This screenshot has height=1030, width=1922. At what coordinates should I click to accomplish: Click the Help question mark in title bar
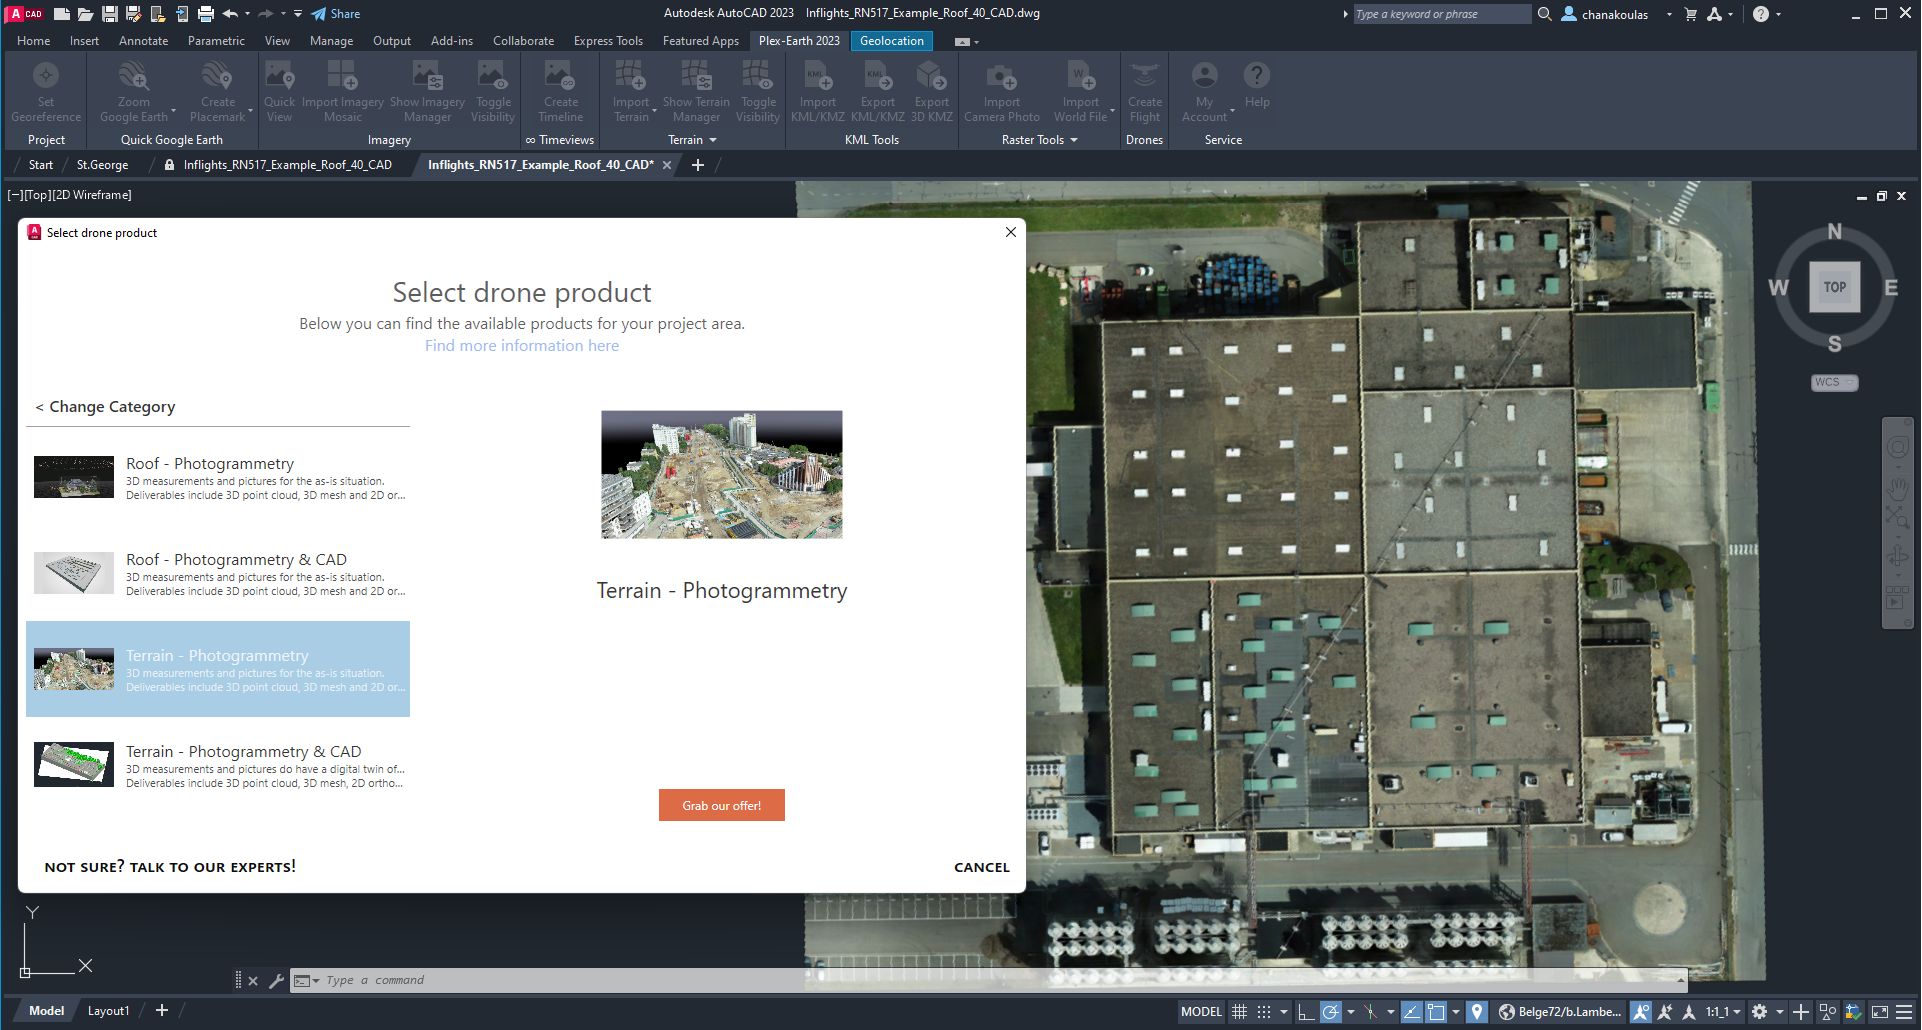click(x=1761, y=14)
